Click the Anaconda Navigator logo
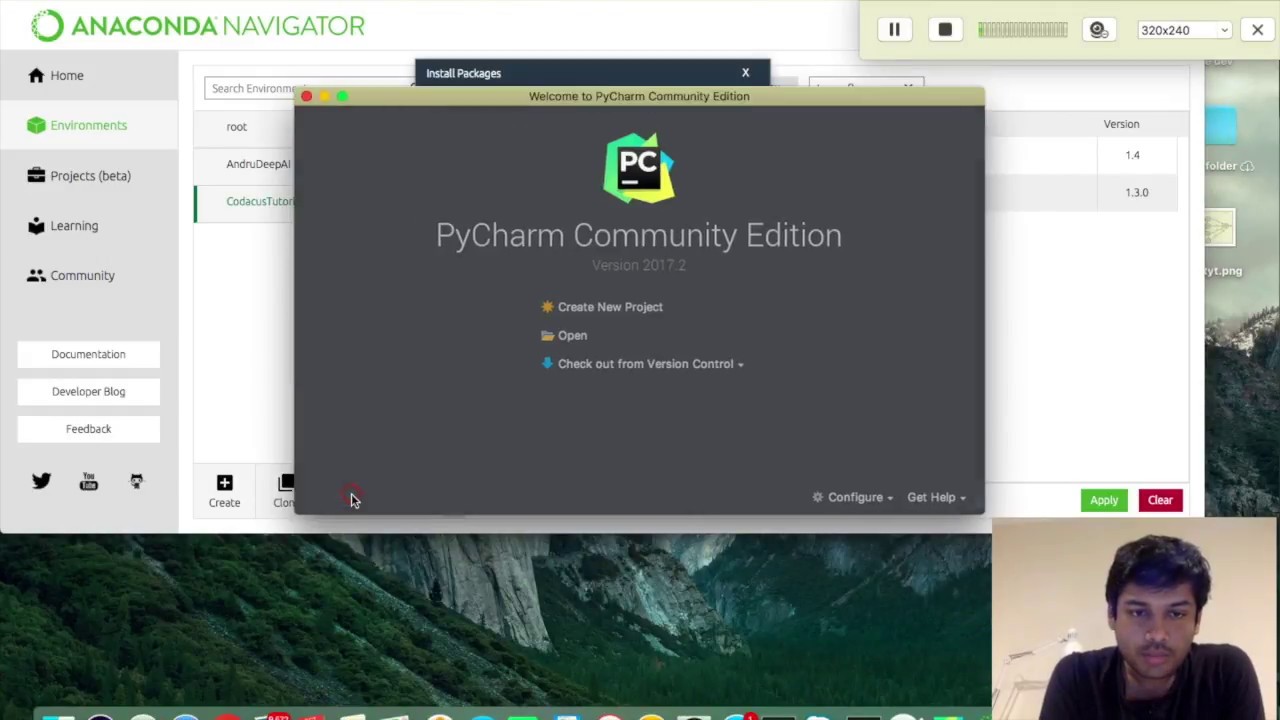1280x720 pixels. coord(198,25)
